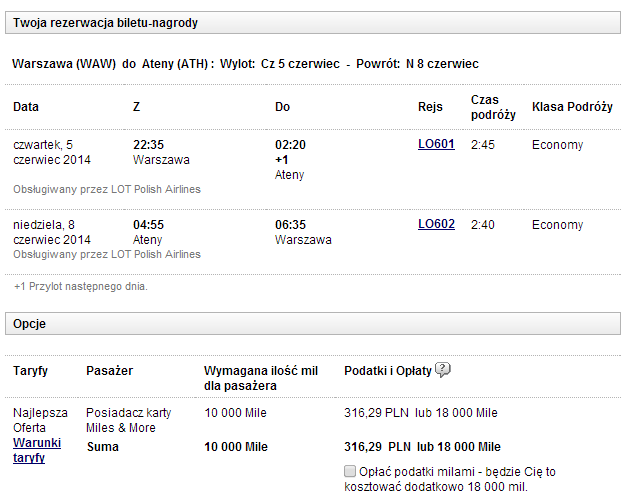Screen dimensions: 628x497
Task: Click the Data column header
Action: 26,107
